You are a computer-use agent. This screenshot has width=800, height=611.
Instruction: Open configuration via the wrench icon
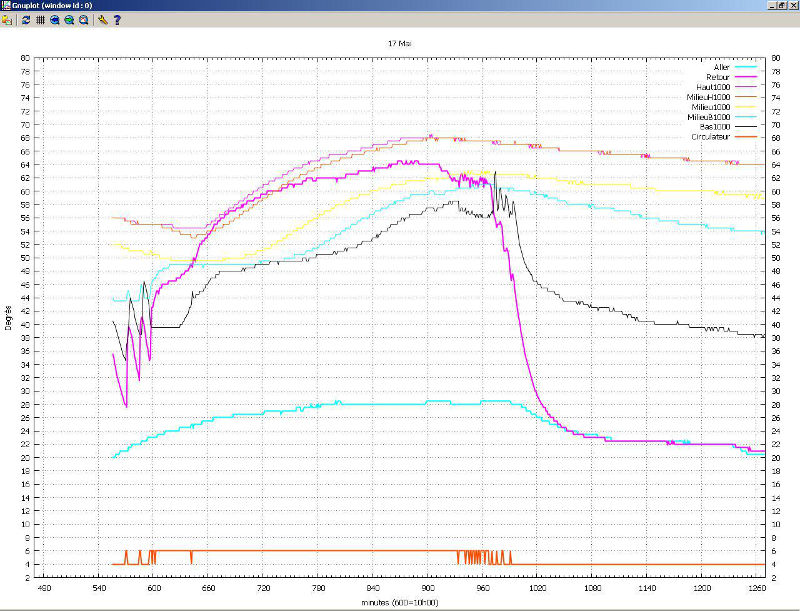[x=103, y=19]
